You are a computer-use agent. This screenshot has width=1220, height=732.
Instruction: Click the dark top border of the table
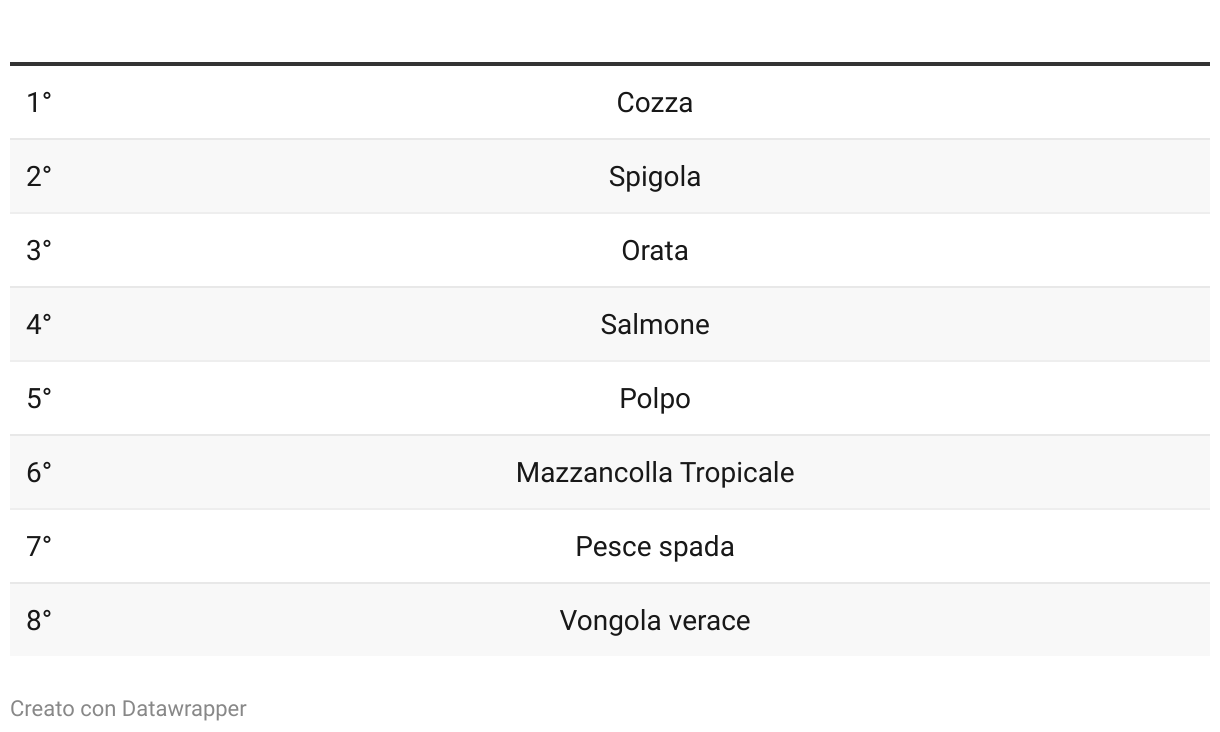coord(610,64)
